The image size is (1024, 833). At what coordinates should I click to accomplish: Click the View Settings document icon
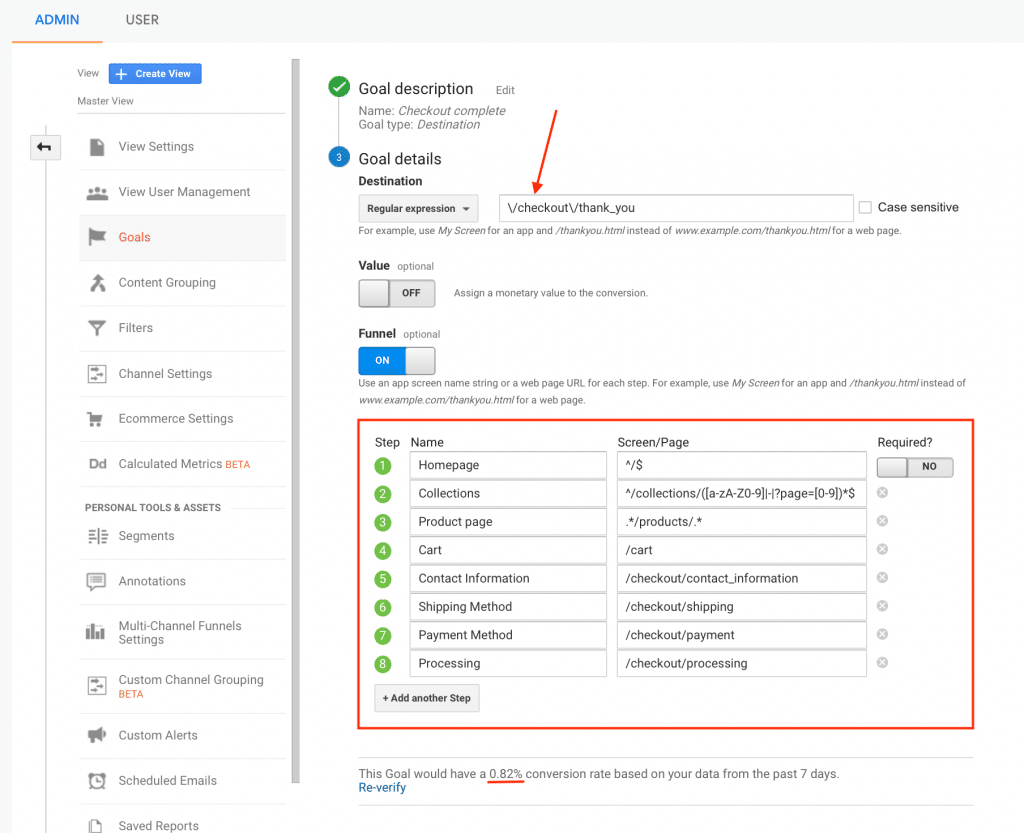pyautogui.click(x=97, y=147)
